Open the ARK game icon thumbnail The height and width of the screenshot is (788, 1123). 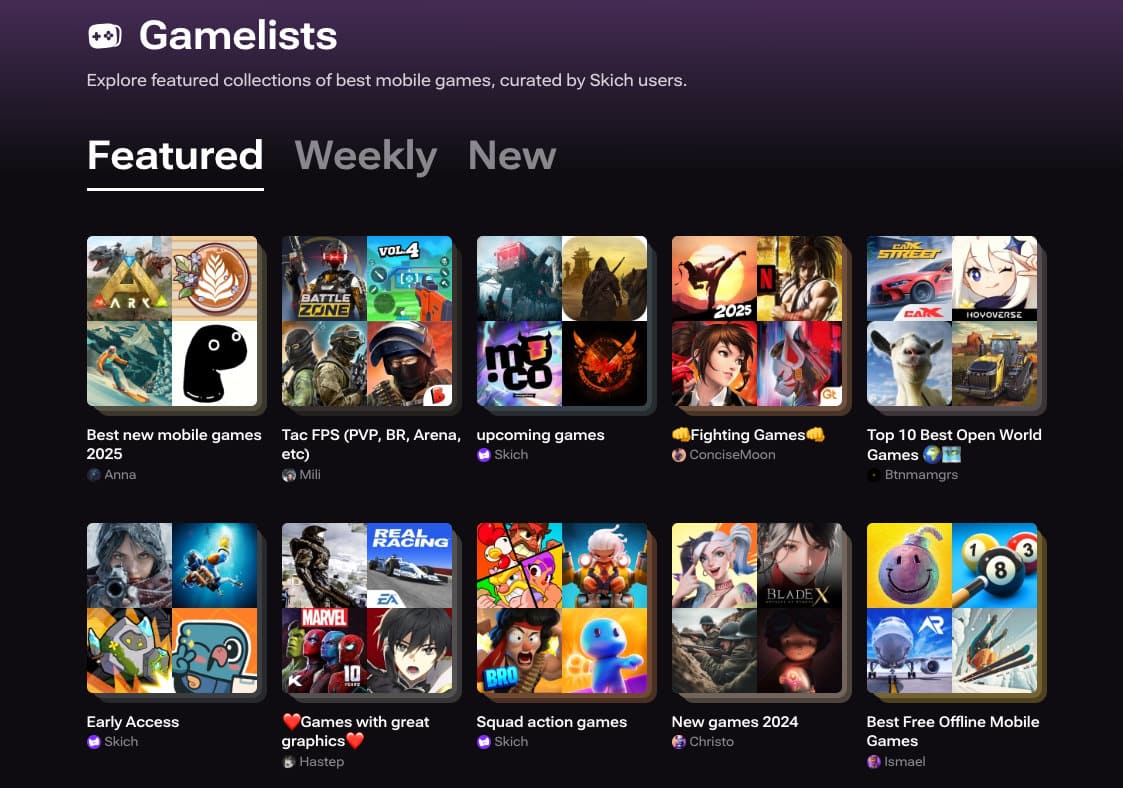click(129, 278)
